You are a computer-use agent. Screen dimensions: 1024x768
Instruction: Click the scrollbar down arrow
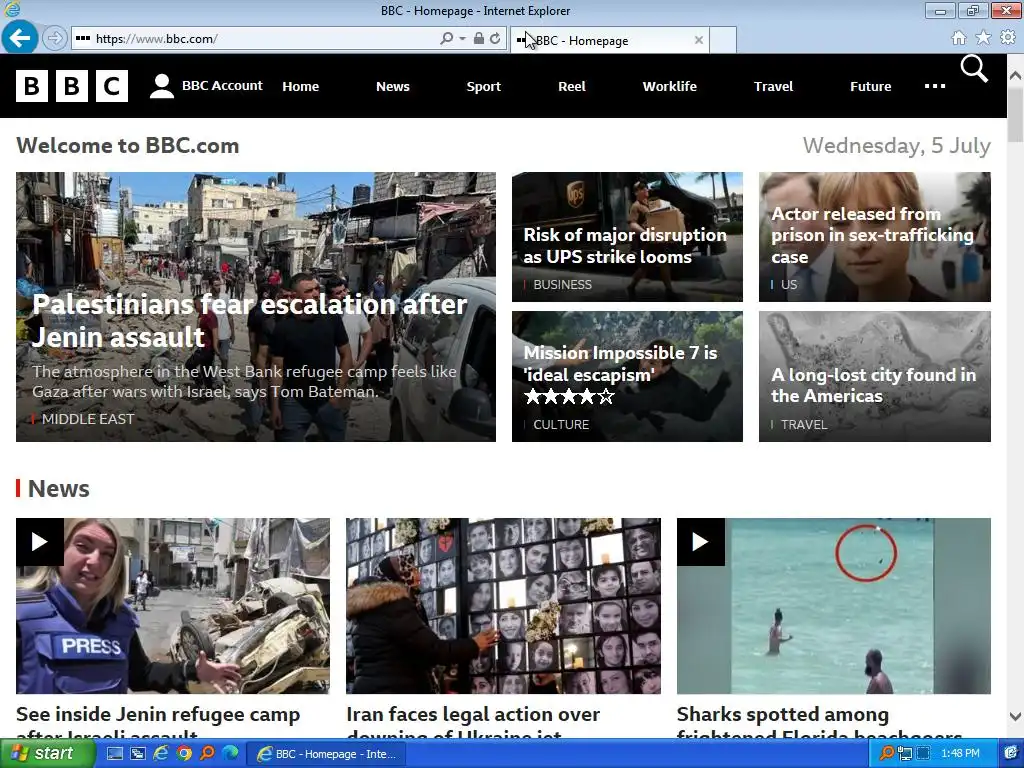[x=1016, y=716]
